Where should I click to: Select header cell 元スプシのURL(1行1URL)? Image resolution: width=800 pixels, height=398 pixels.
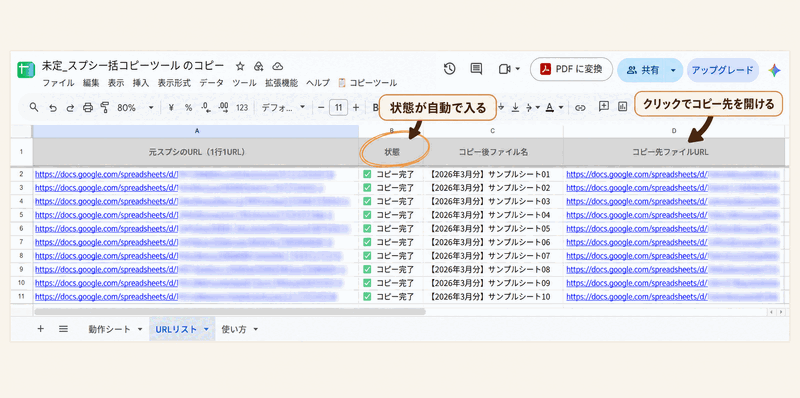tap(196, 152)
